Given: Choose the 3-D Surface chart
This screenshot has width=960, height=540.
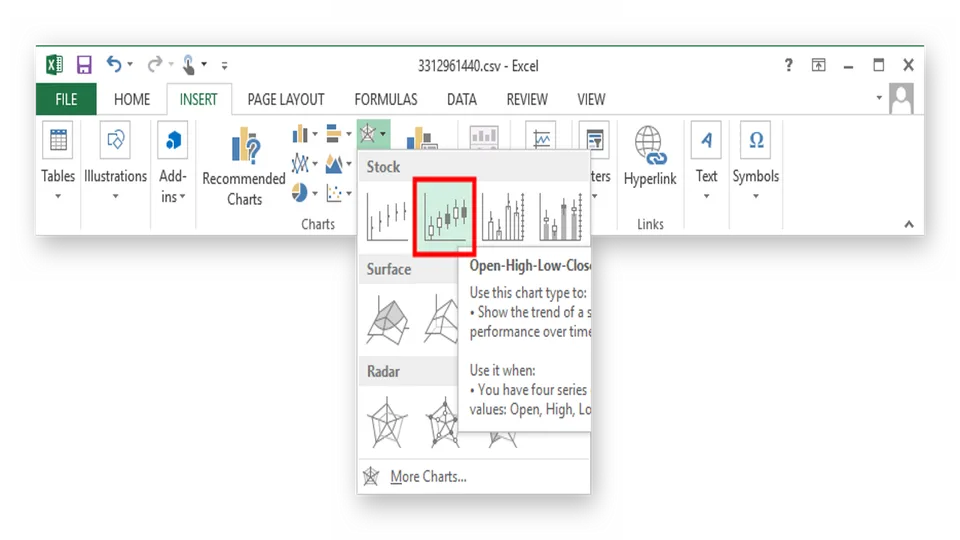Looking at the screenshot, I should [388, 320].
